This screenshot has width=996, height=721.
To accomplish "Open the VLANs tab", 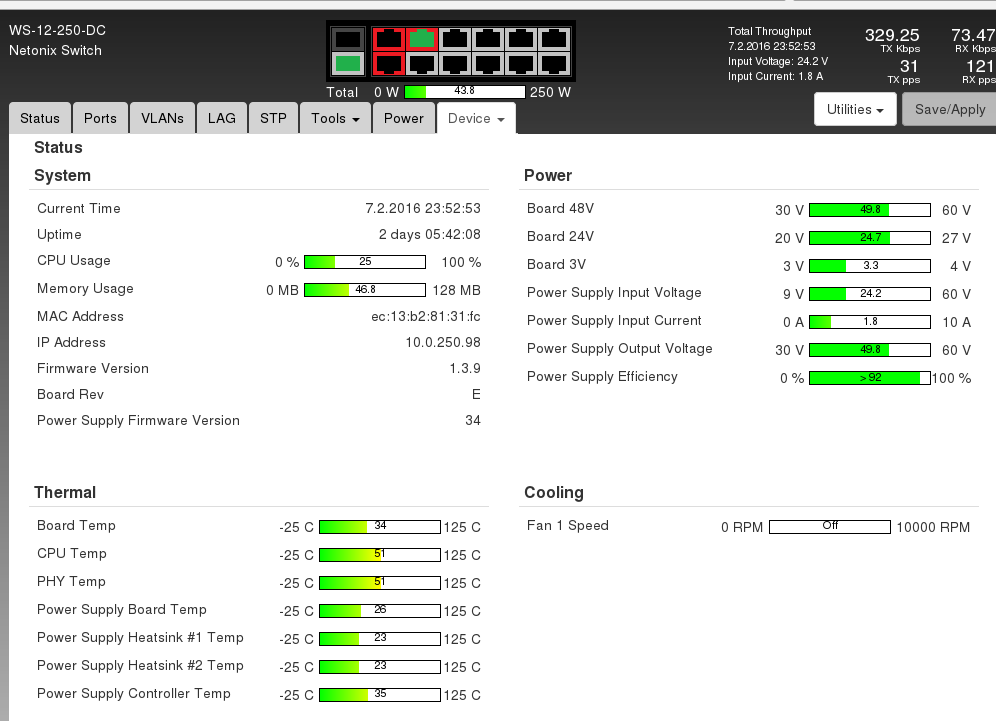I will (162, 118).
